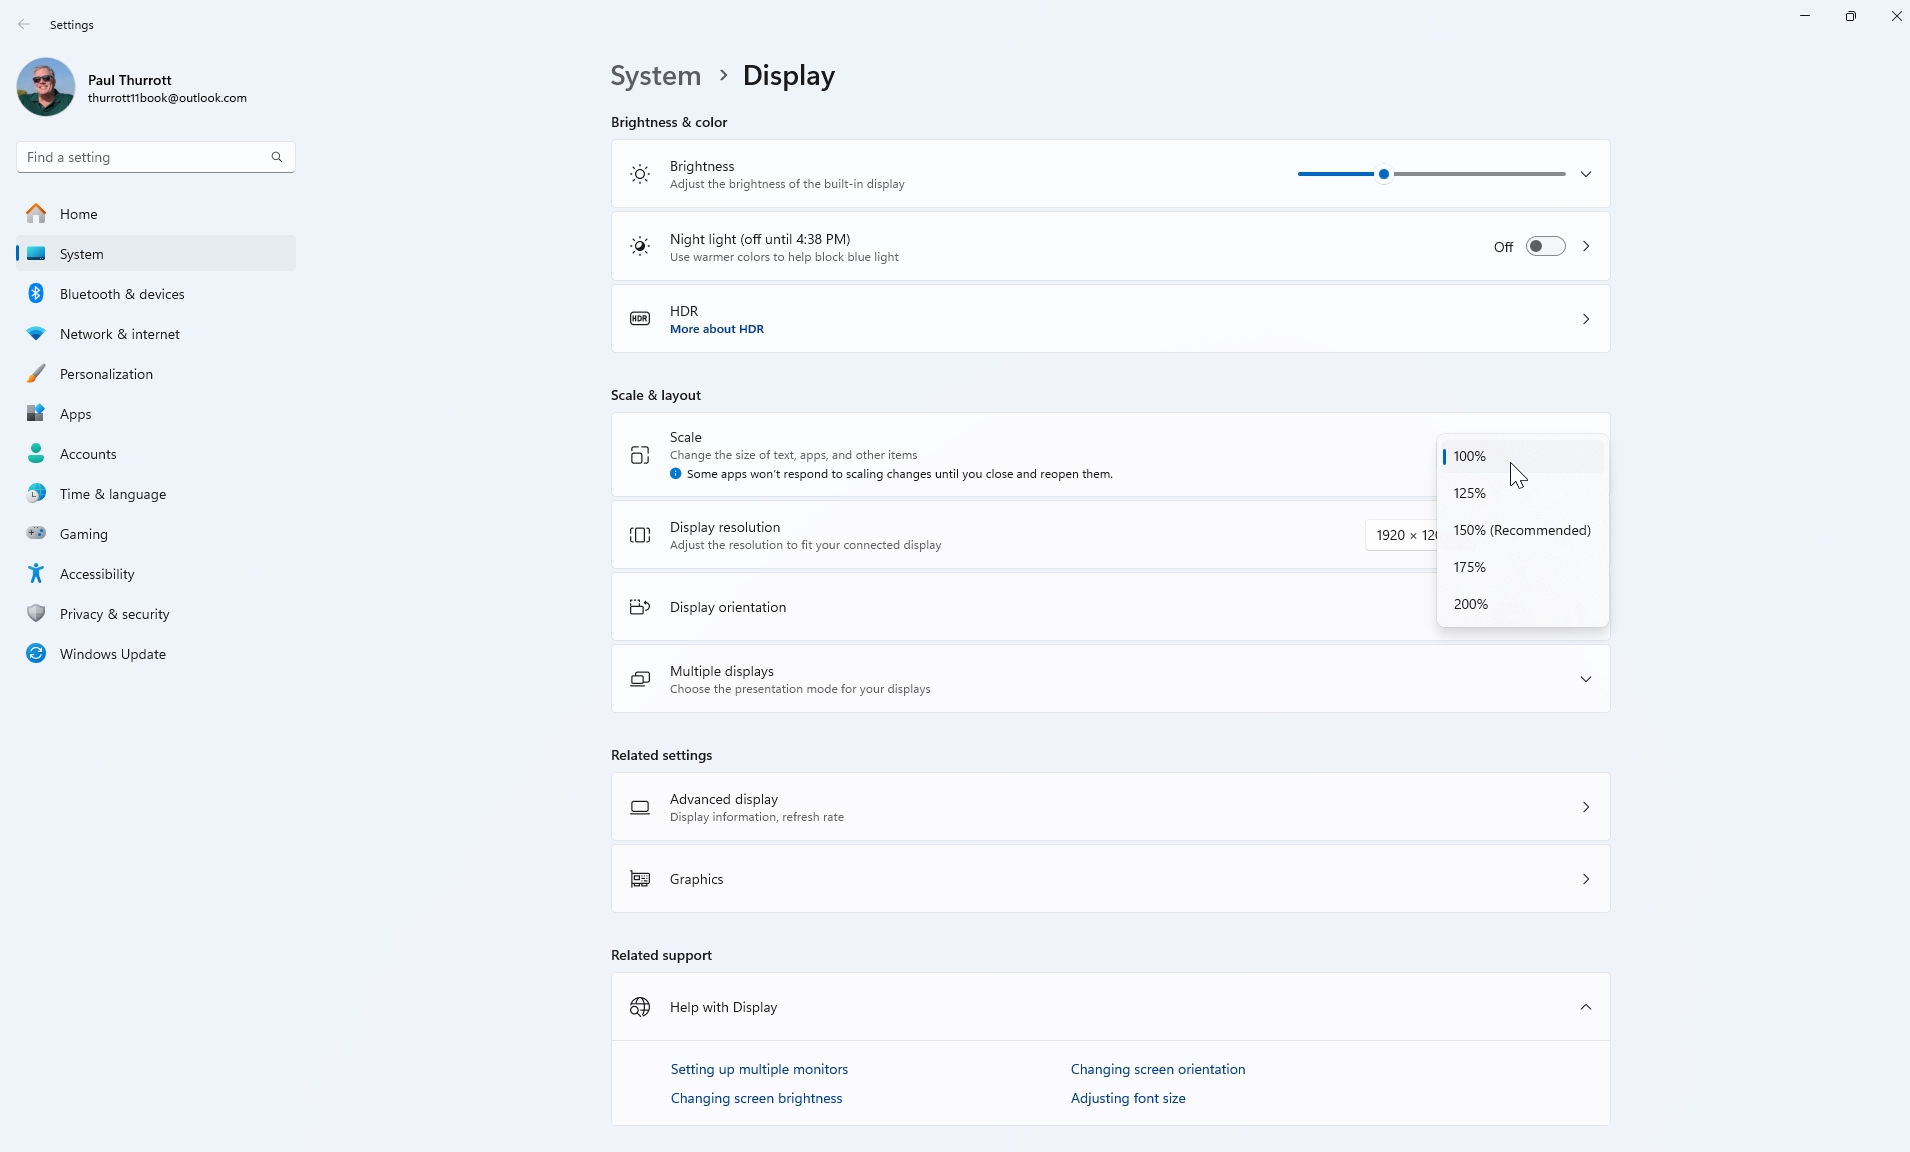
Task: Click the back arrow in the title bar
Action: [x=24, y=25]
